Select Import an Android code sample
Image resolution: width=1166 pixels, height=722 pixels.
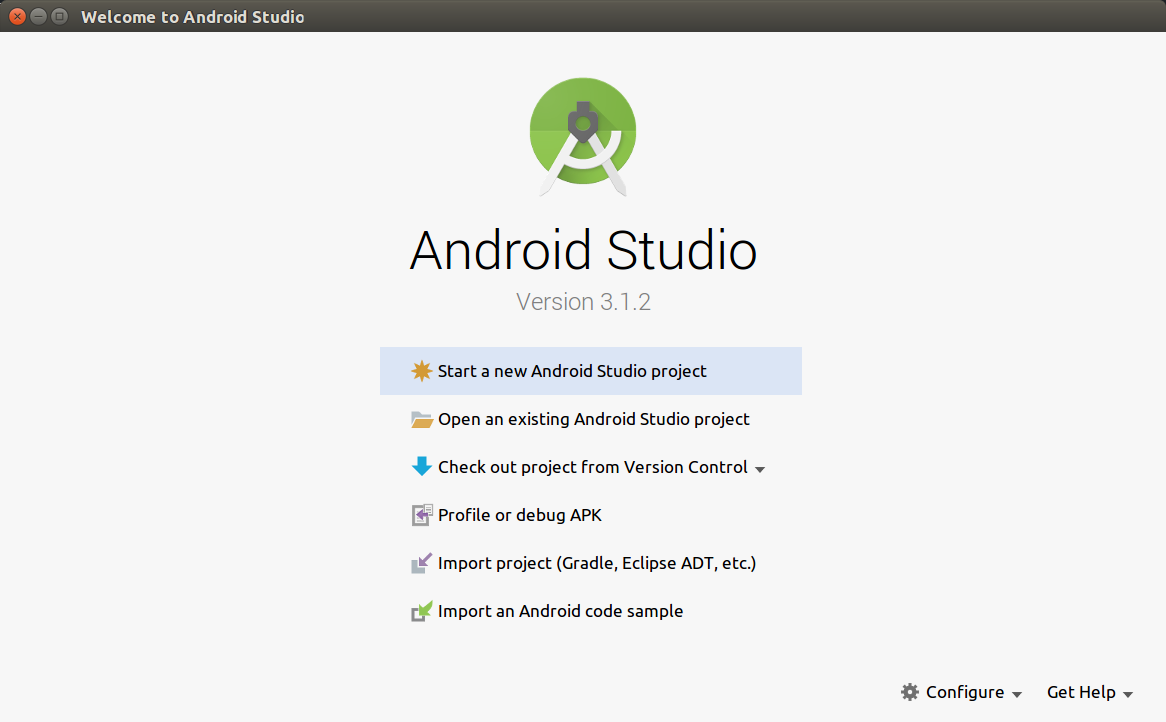pyautogui.click(x=590, y=611)
